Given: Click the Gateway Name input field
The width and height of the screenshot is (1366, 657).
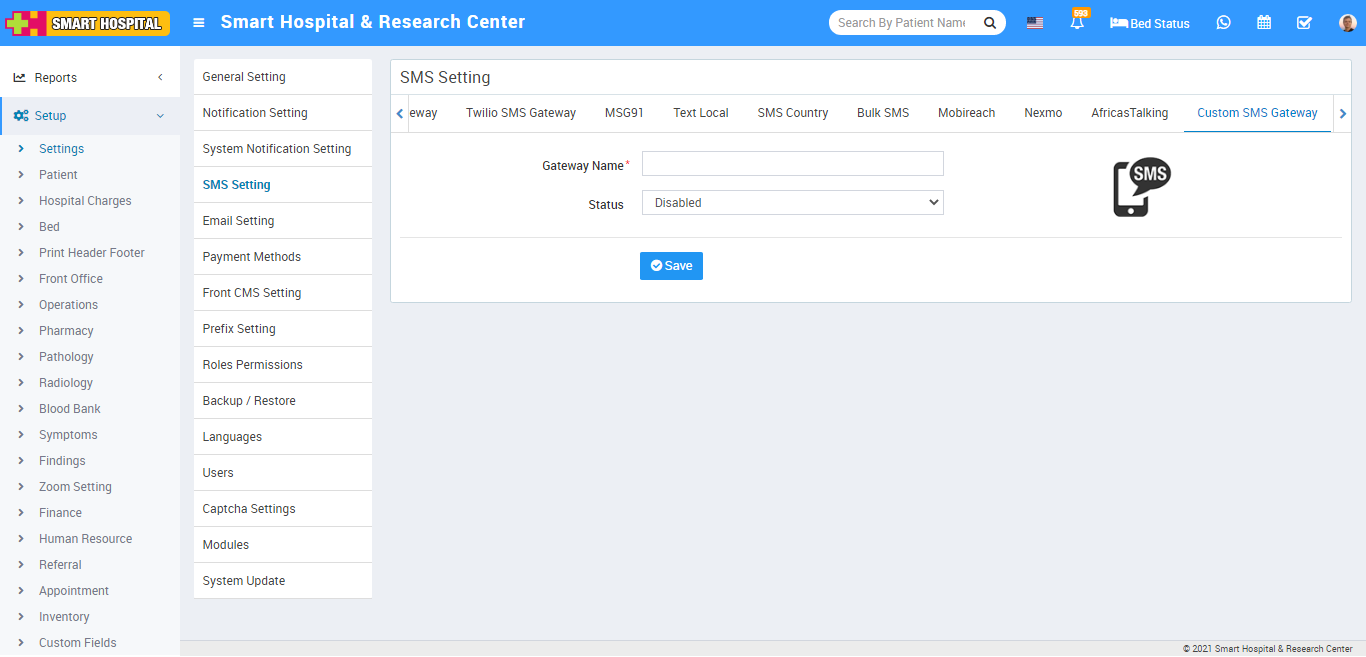Looking at the screenshot, I should pos(792,164).
